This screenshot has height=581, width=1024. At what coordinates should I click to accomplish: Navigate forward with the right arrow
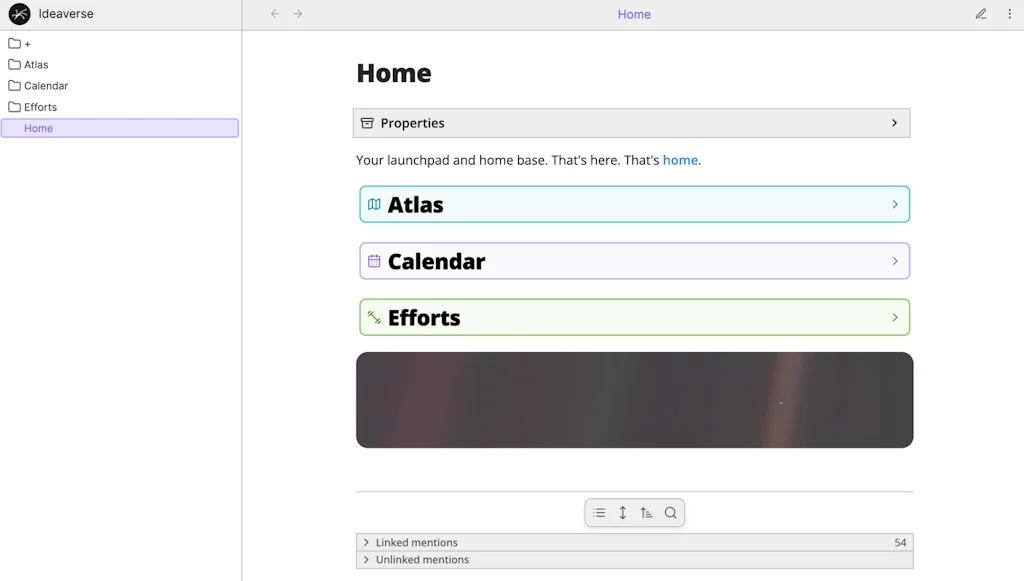(298, 14)
